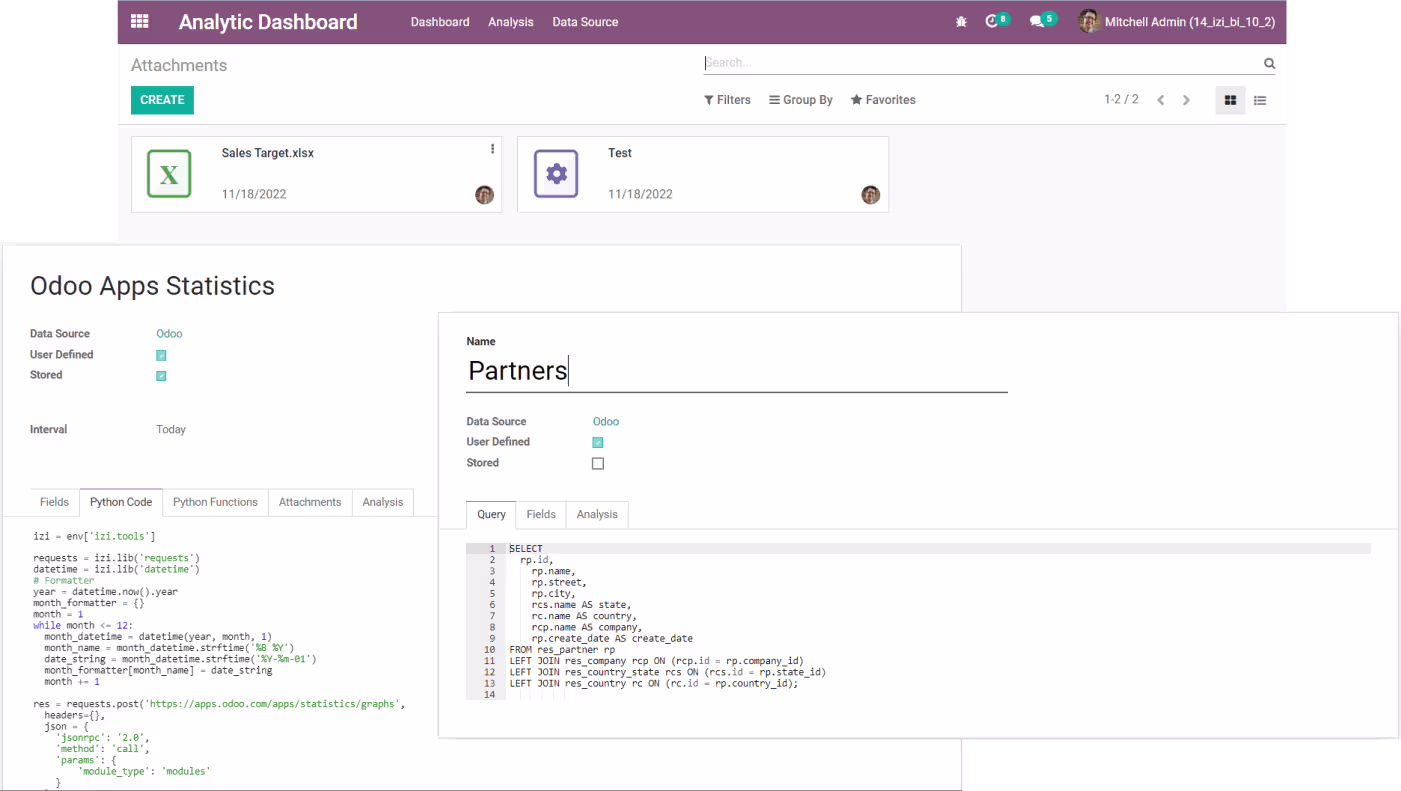Click the pager counter 1-2 / 2
1401x791 pixels.
(x=1121, y=99)
